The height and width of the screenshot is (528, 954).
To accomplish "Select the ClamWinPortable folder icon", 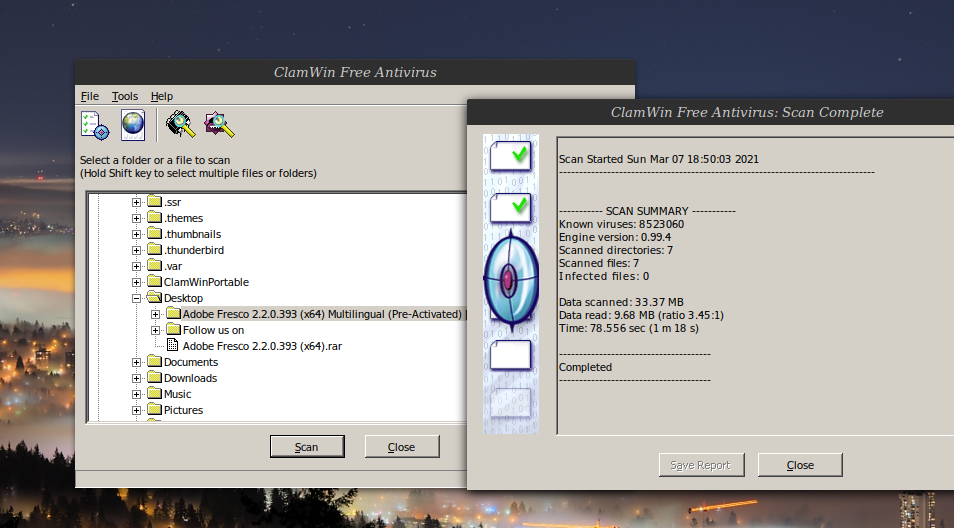I will tap(155, 281).
